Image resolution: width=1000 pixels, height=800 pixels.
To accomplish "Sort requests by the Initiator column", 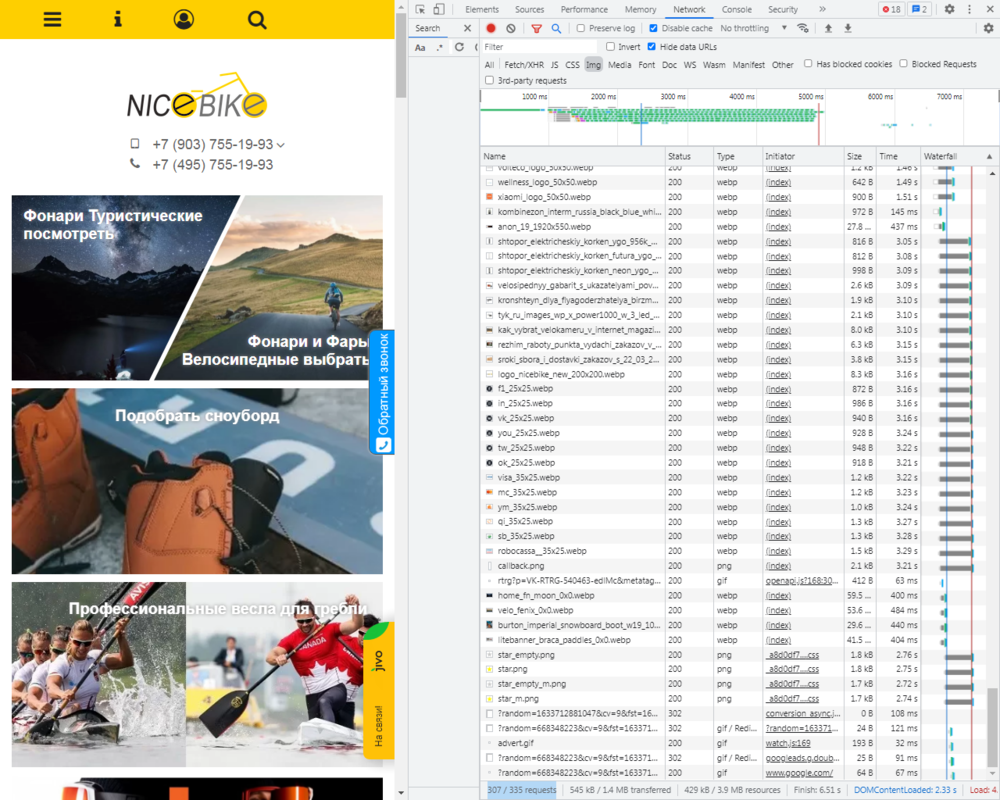I will (x=802, y=156).
